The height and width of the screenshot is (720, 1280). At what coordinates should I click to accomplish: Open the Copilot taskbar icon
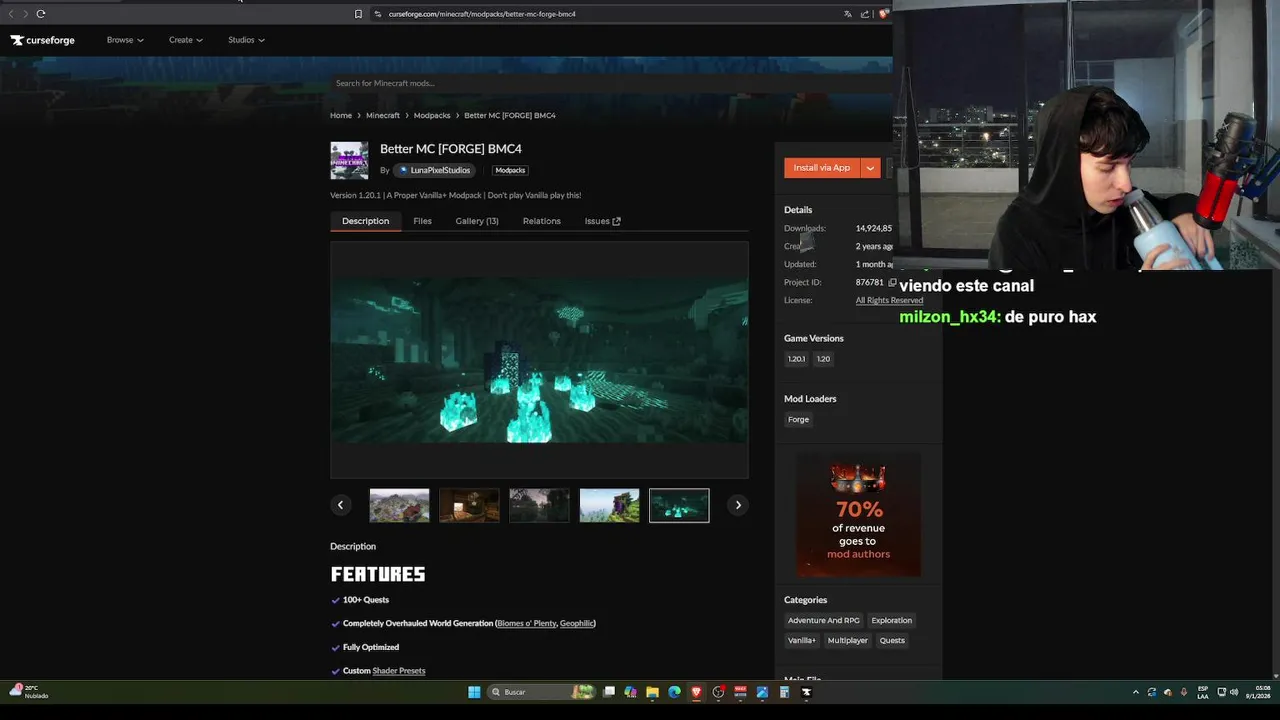[630, 692]
